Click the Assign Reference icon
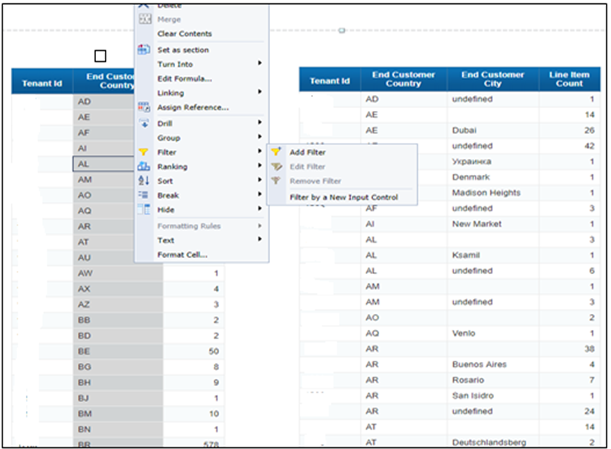611x449 pixels. point(143,107)
